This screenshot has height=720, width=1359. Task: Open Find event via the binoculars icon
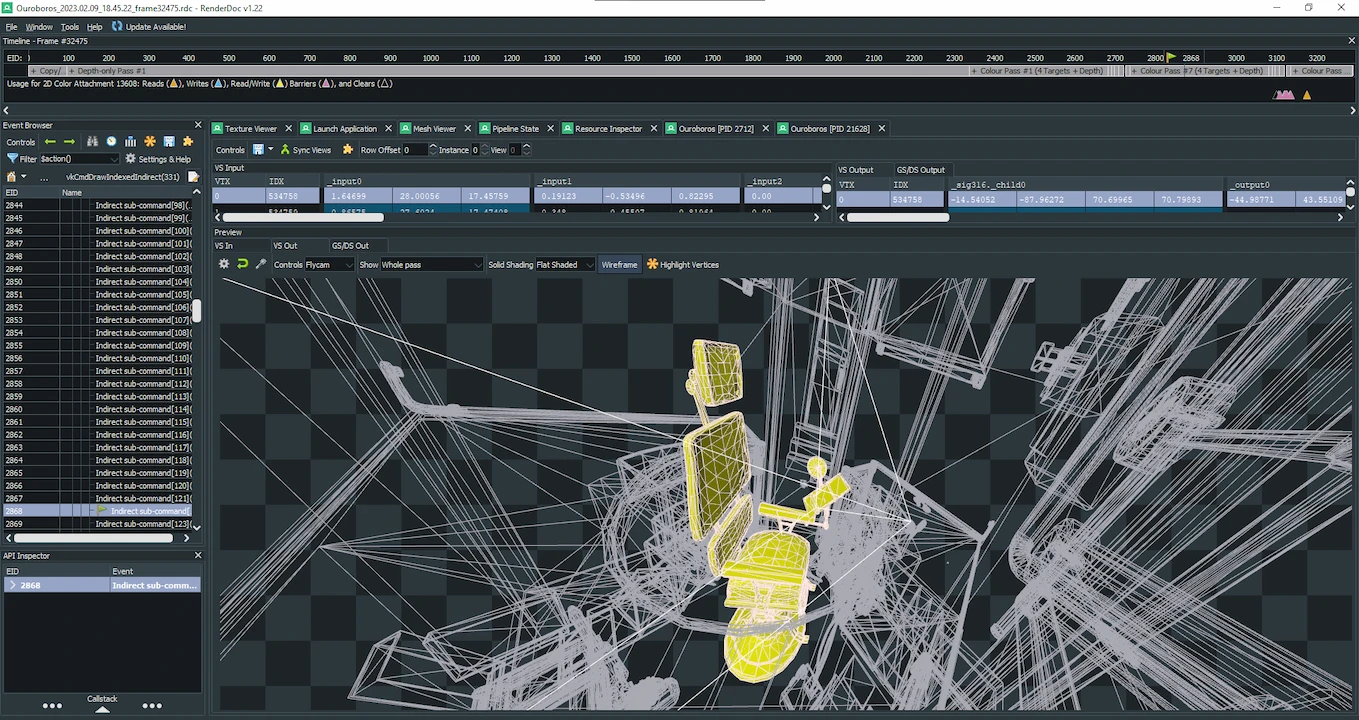click(92, 142)
